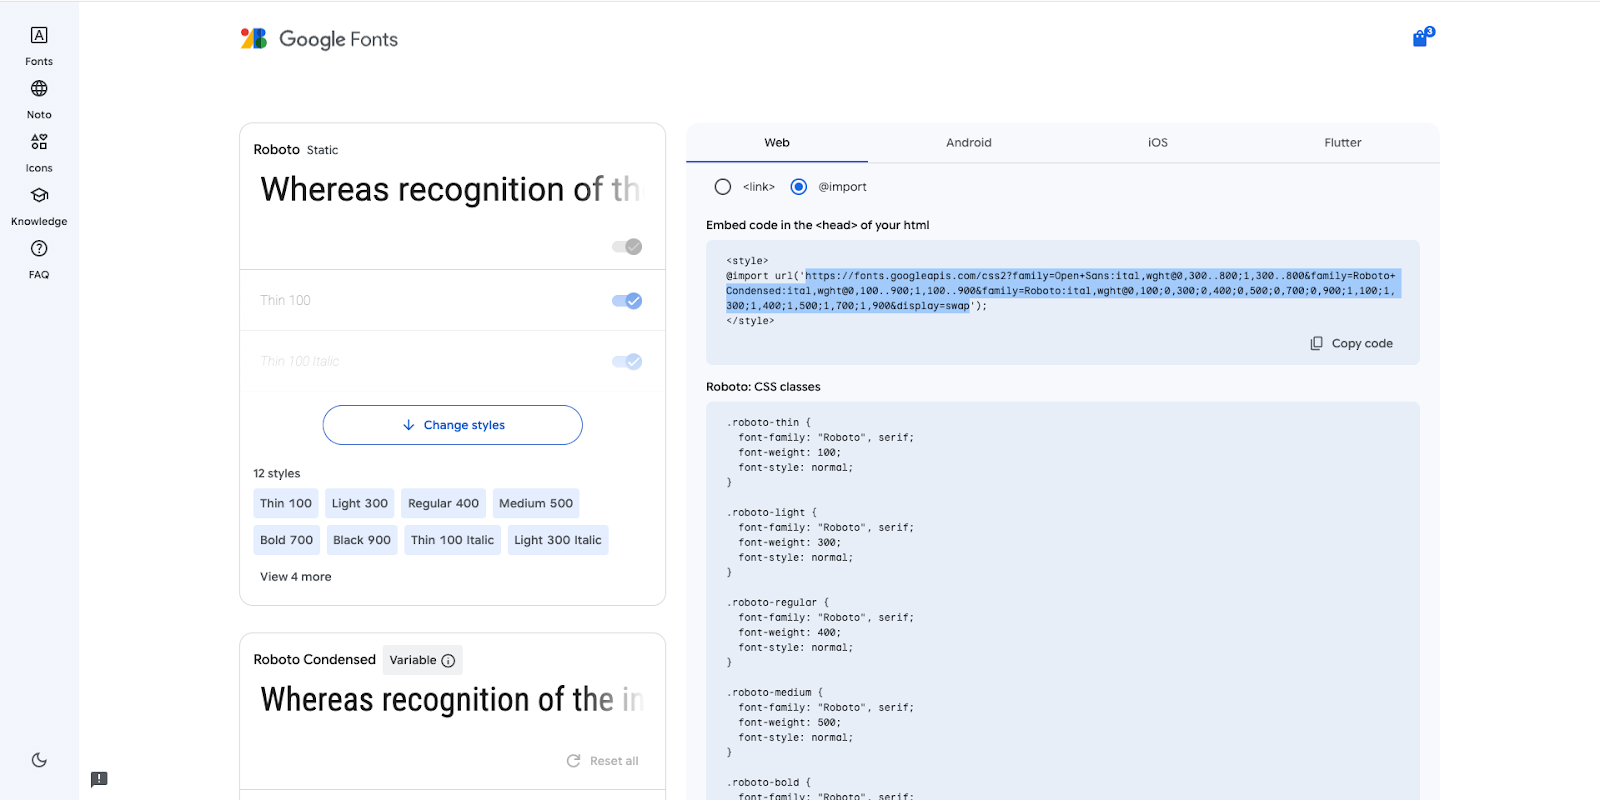Viewport: 1600px width, 800px height.
Task: Switch to the iOS tab
Action: pos(1158,143)
